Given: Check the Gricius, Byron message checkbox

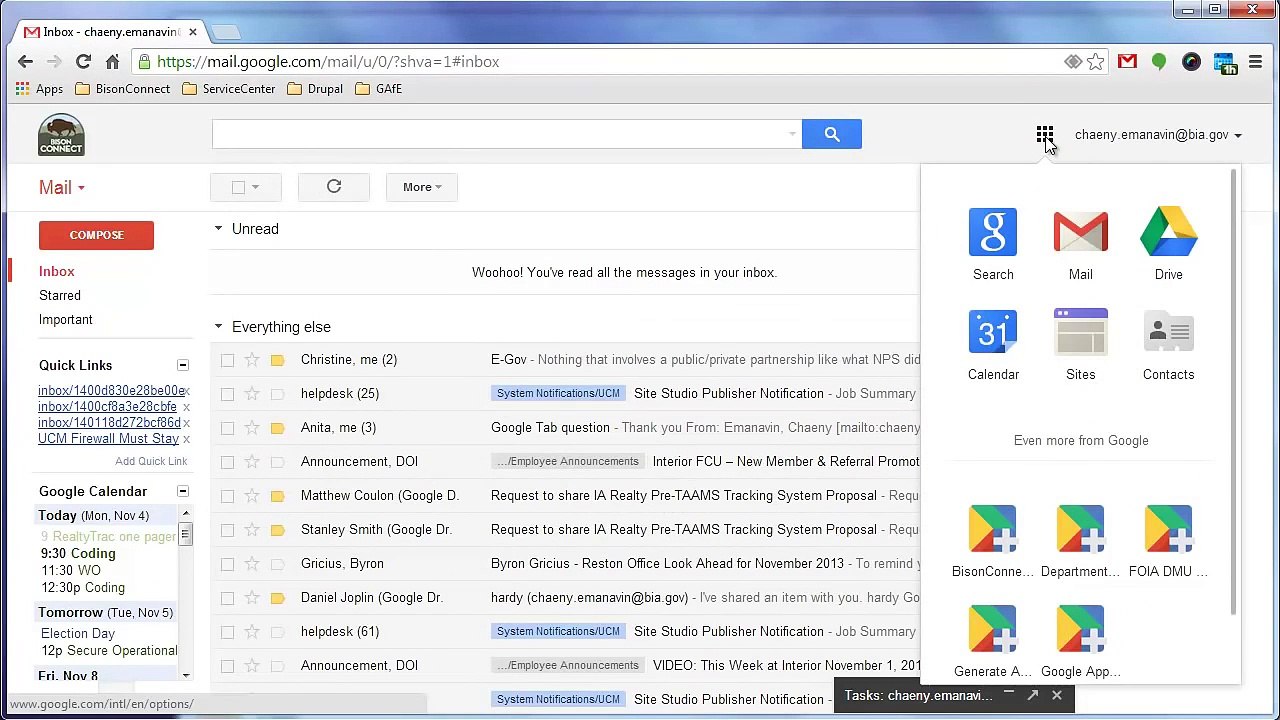Looking at the screenshot, I should tap(227, 564).
